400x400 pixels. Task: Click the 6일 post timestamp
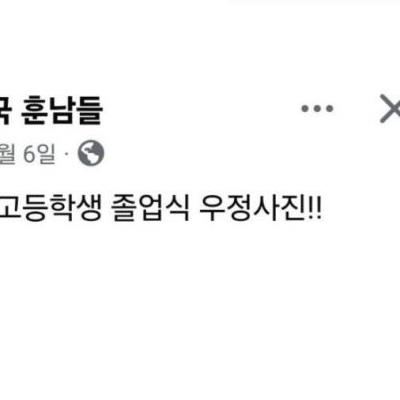point(39,154)
